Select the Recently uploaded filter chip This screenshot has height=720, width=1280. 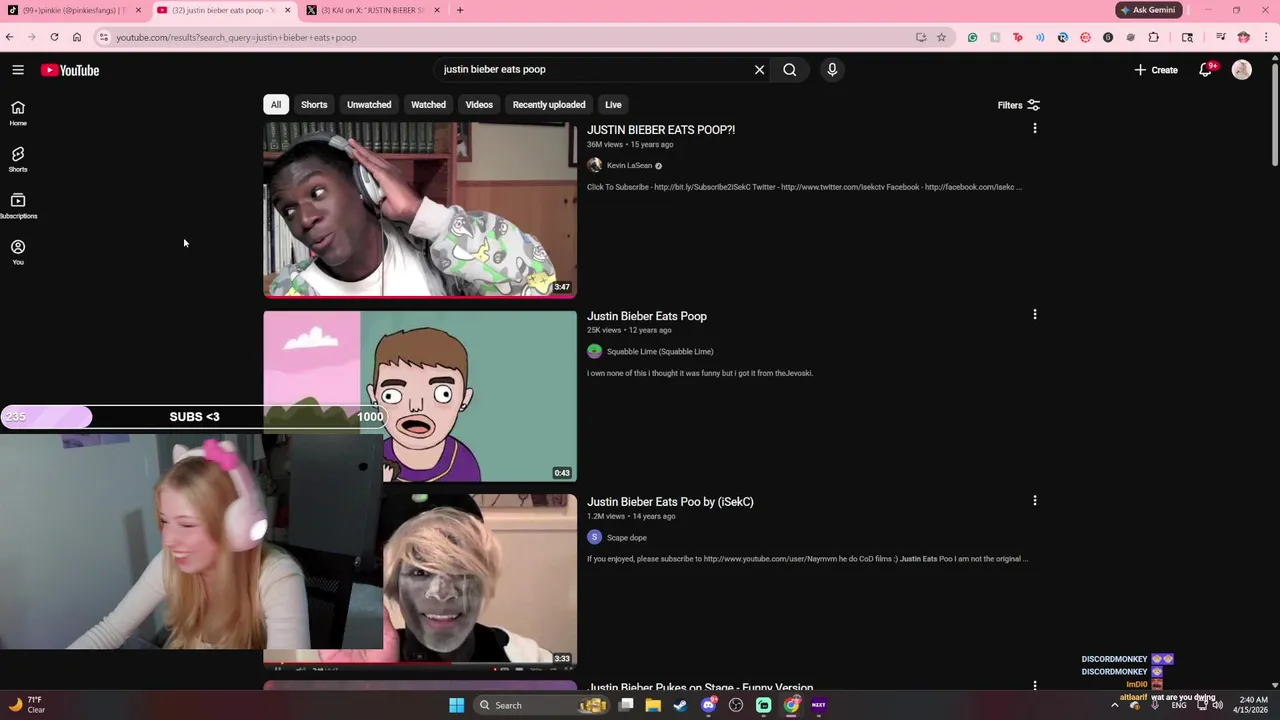tap(549, 104)
